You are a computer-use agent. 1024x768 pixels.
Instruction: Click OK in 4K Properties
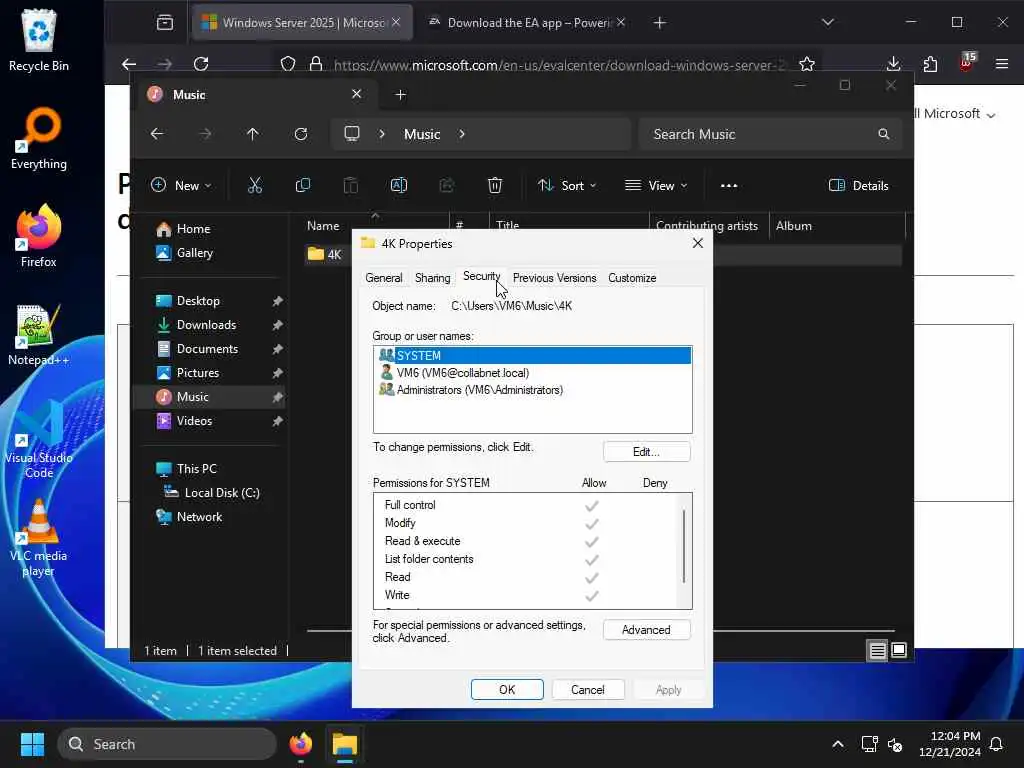point(507,690)
